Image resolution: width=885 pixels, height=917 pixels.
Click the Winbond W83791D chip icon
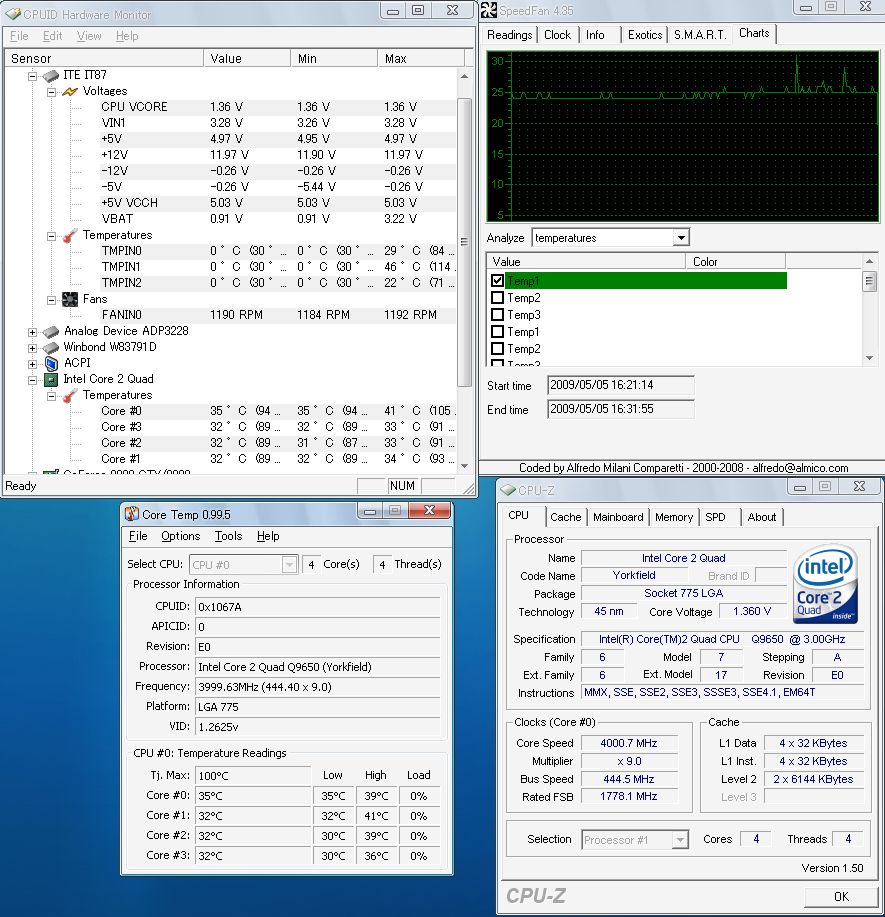point(51,347)
